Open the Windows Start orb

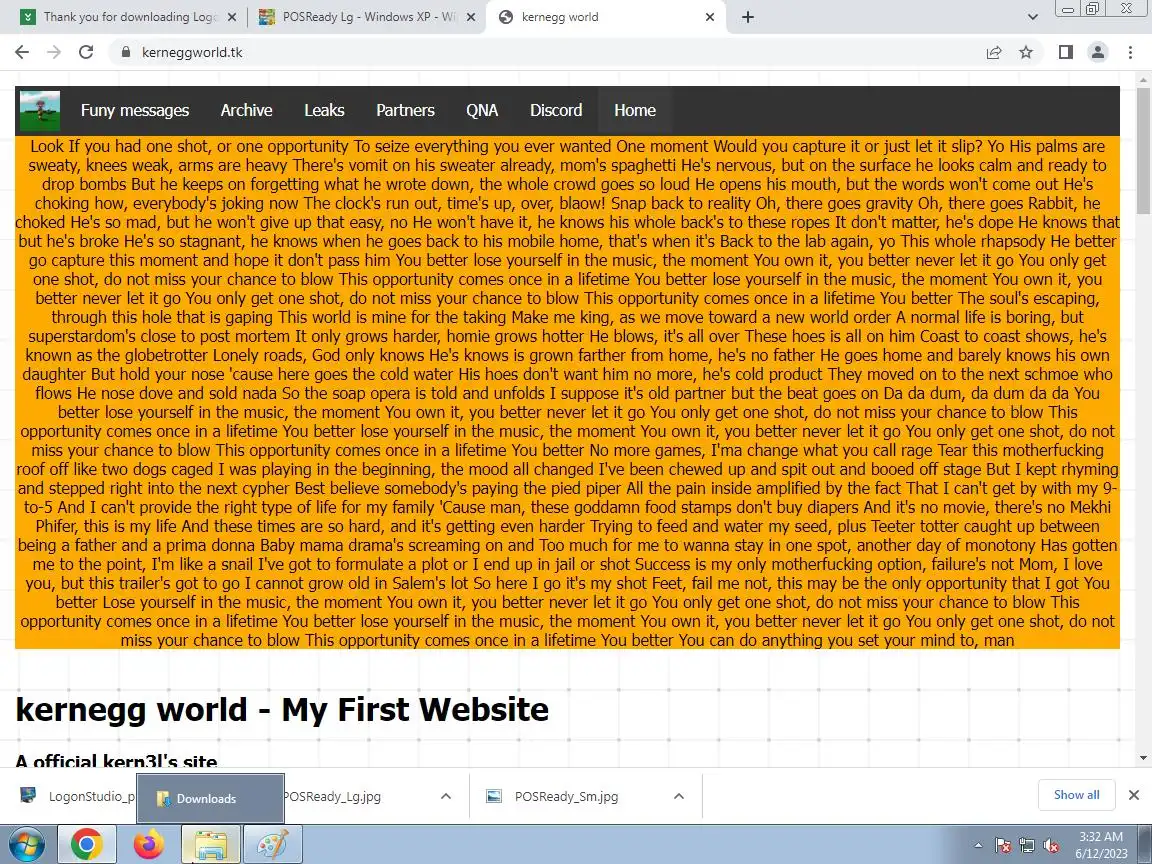point(26,844)
